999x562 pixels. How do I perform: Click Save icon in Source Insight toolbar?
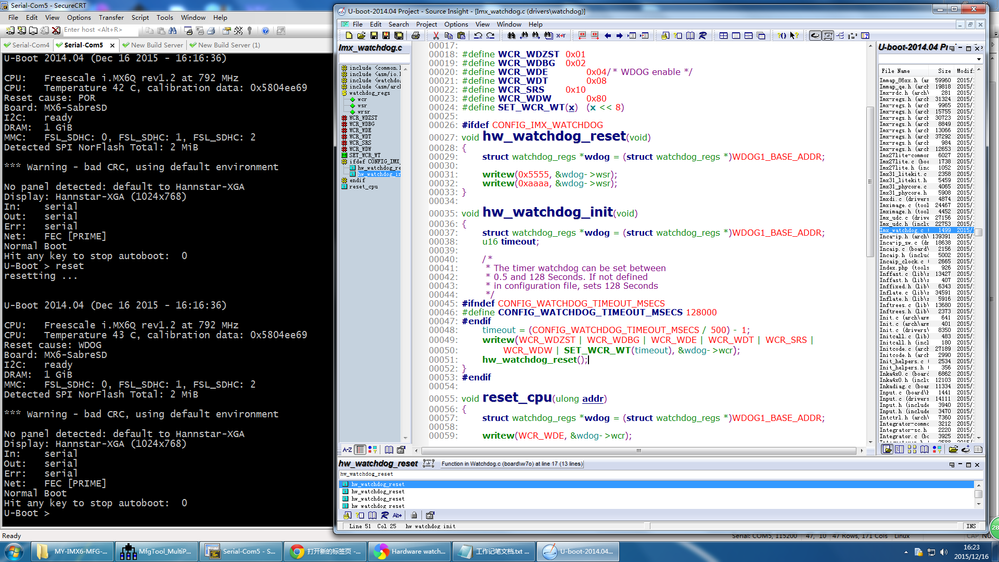(374, 36)
